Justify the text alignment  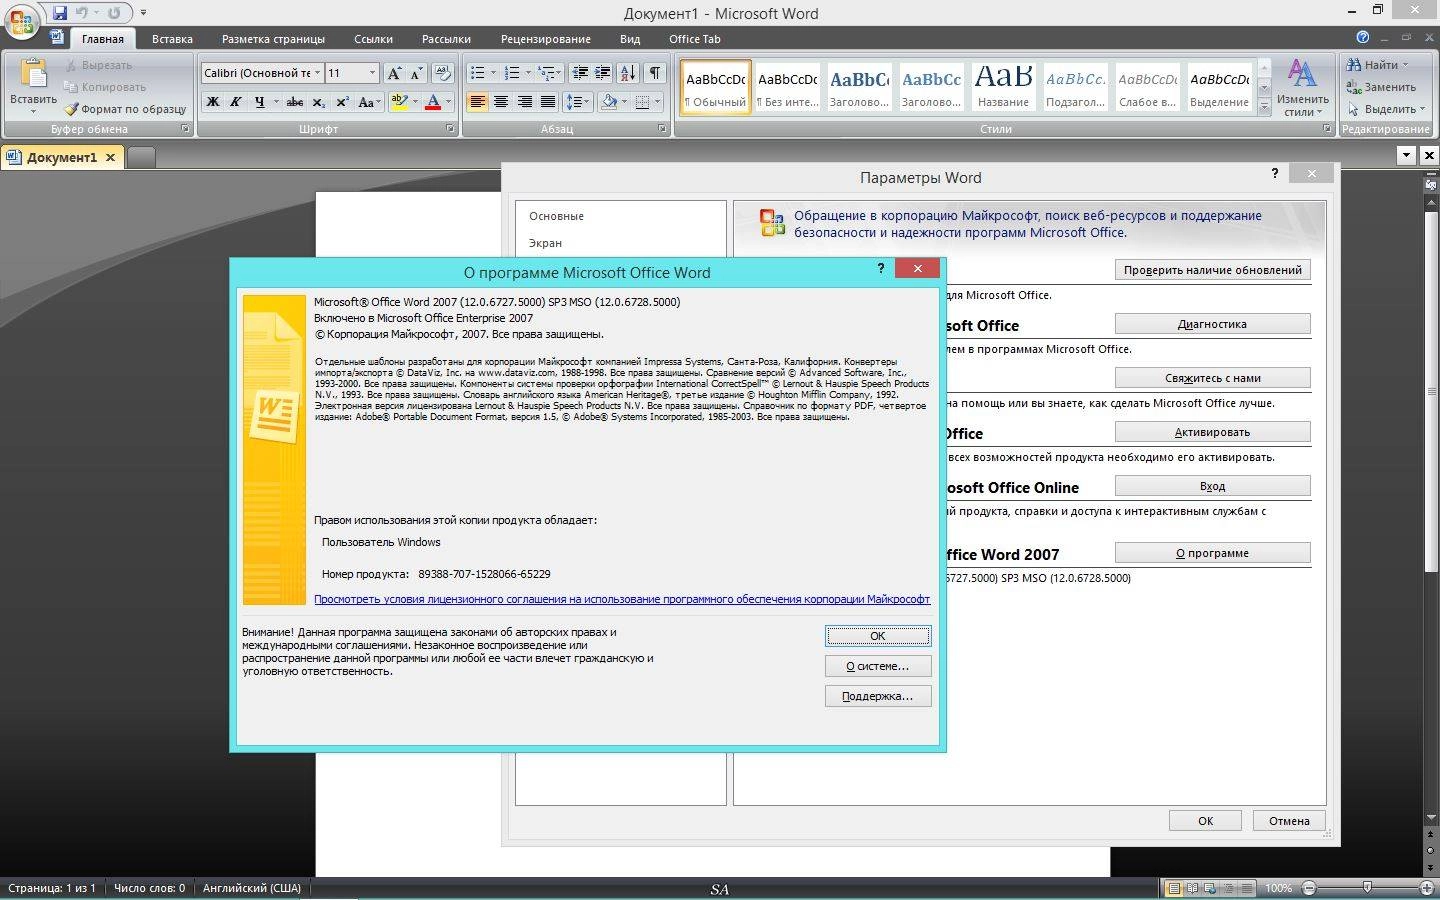(548, 102)
